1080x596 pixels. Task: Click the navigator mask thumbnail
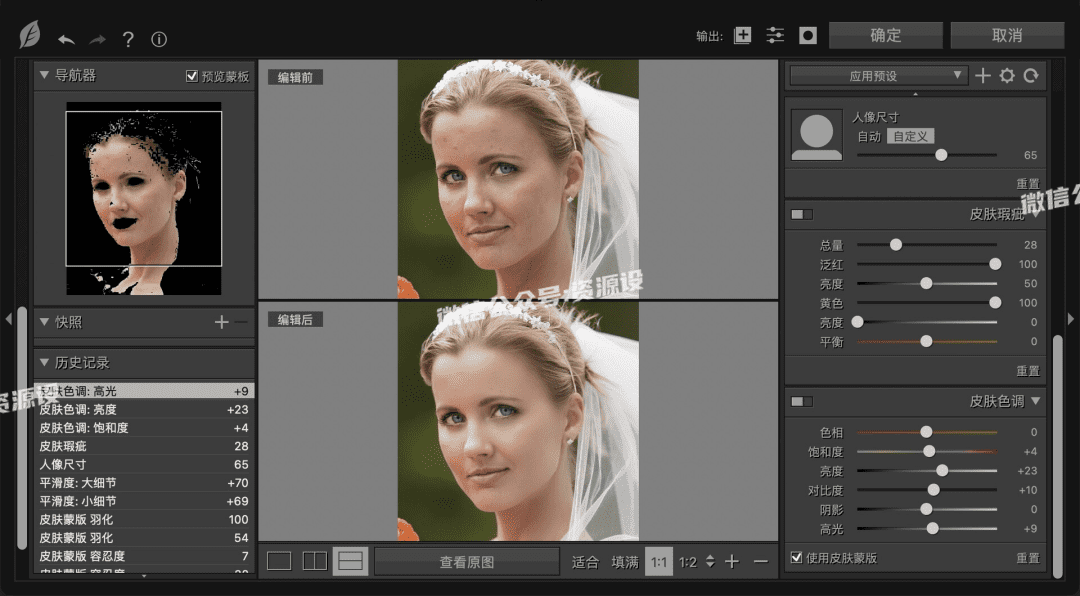coord(144,198)
